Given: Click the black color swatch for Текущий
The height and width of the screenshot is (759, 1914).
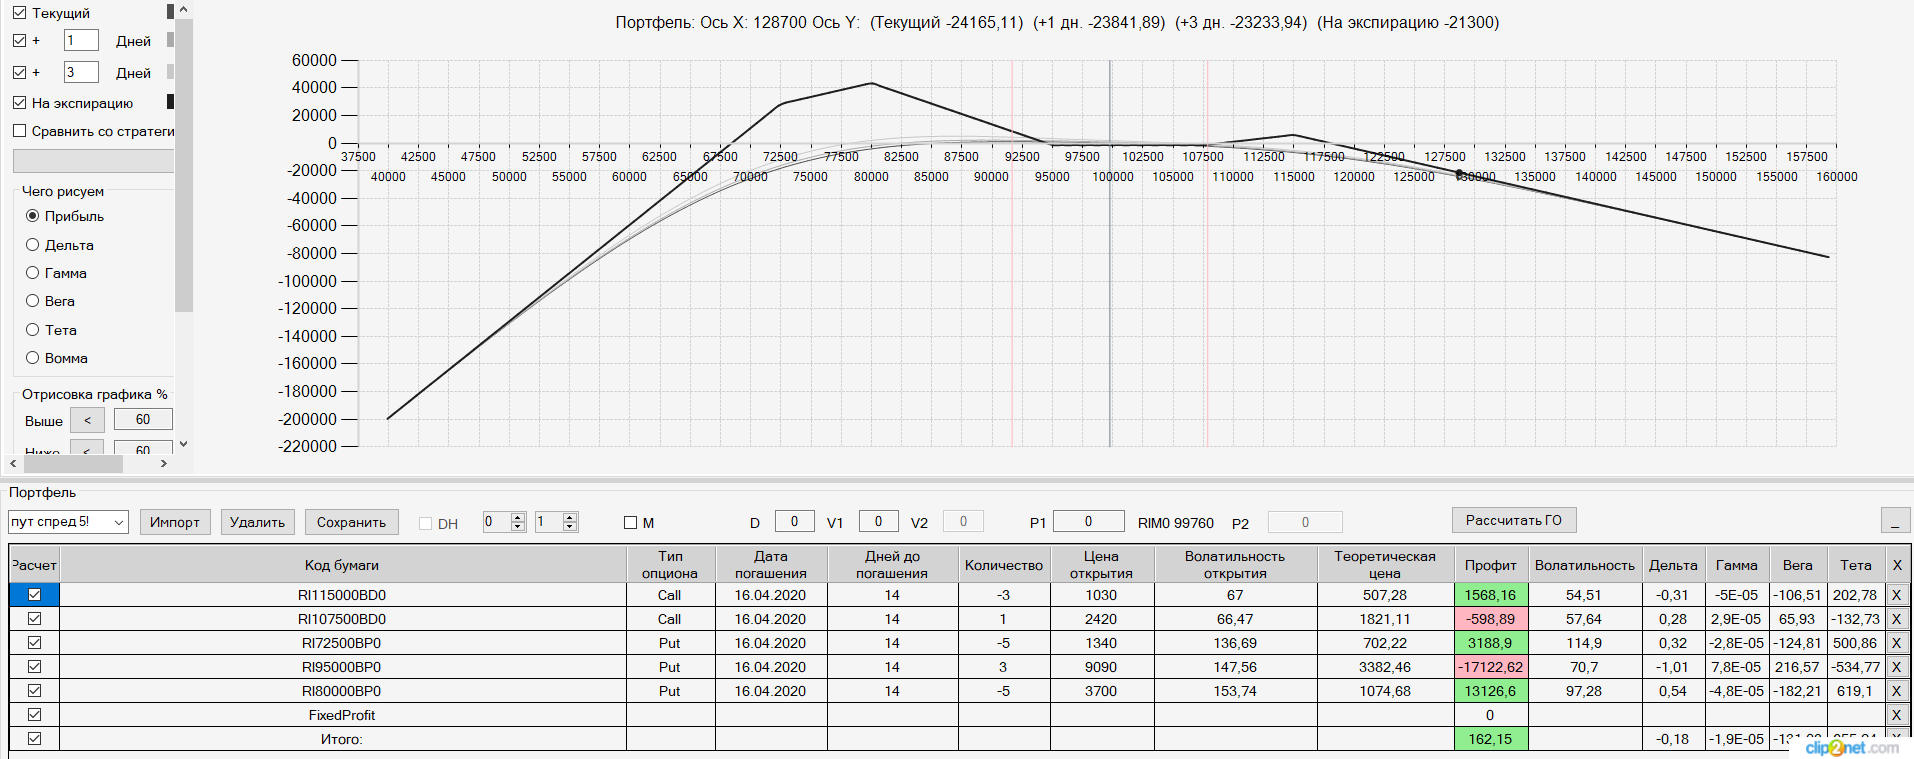Looking at the screenshot, I should (x=170, y=11).
